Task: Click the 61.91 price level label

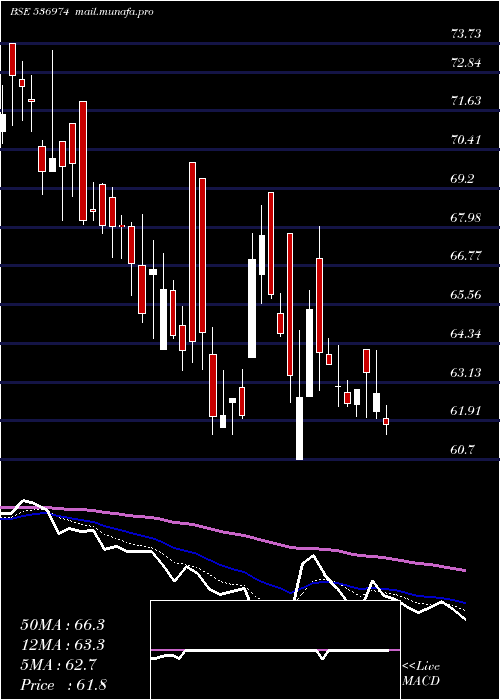Action: click(x=467, y=411)
